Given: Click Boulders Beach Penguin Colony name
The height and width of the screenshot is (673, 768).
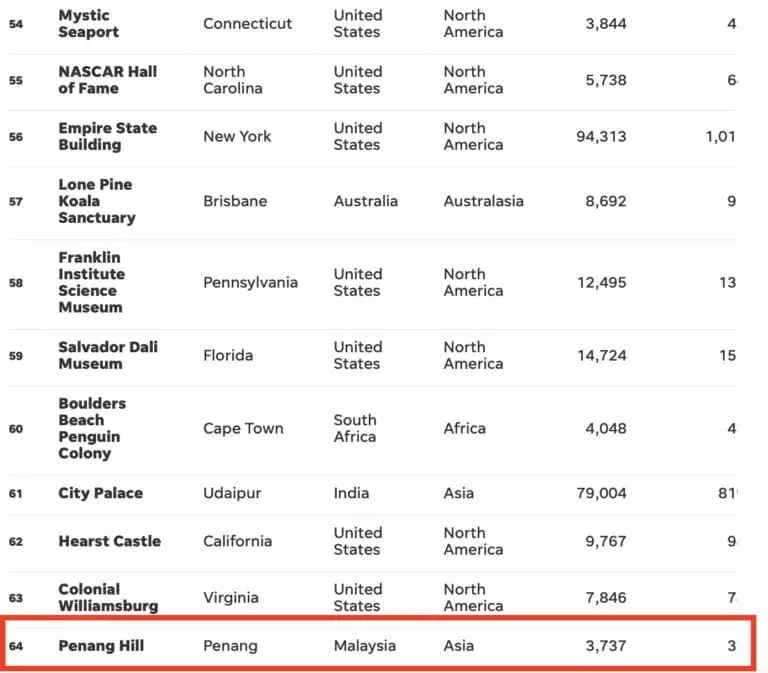Looking at the screenshot, I should pyautogui.click(x=92, y=428).
